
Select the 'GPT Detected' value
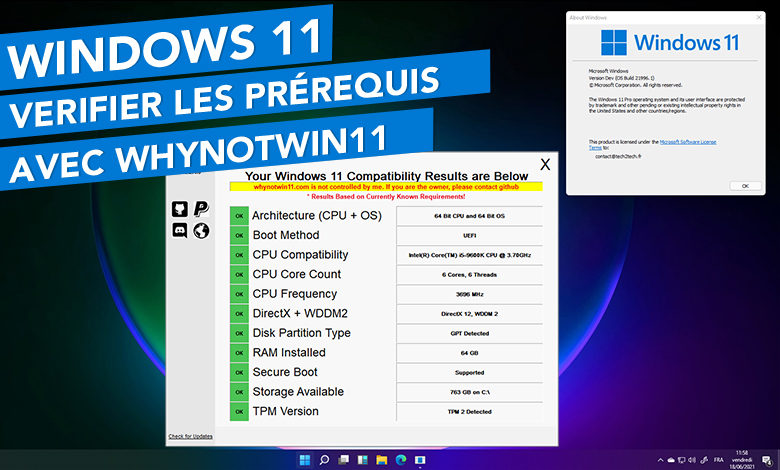point(470,333)
